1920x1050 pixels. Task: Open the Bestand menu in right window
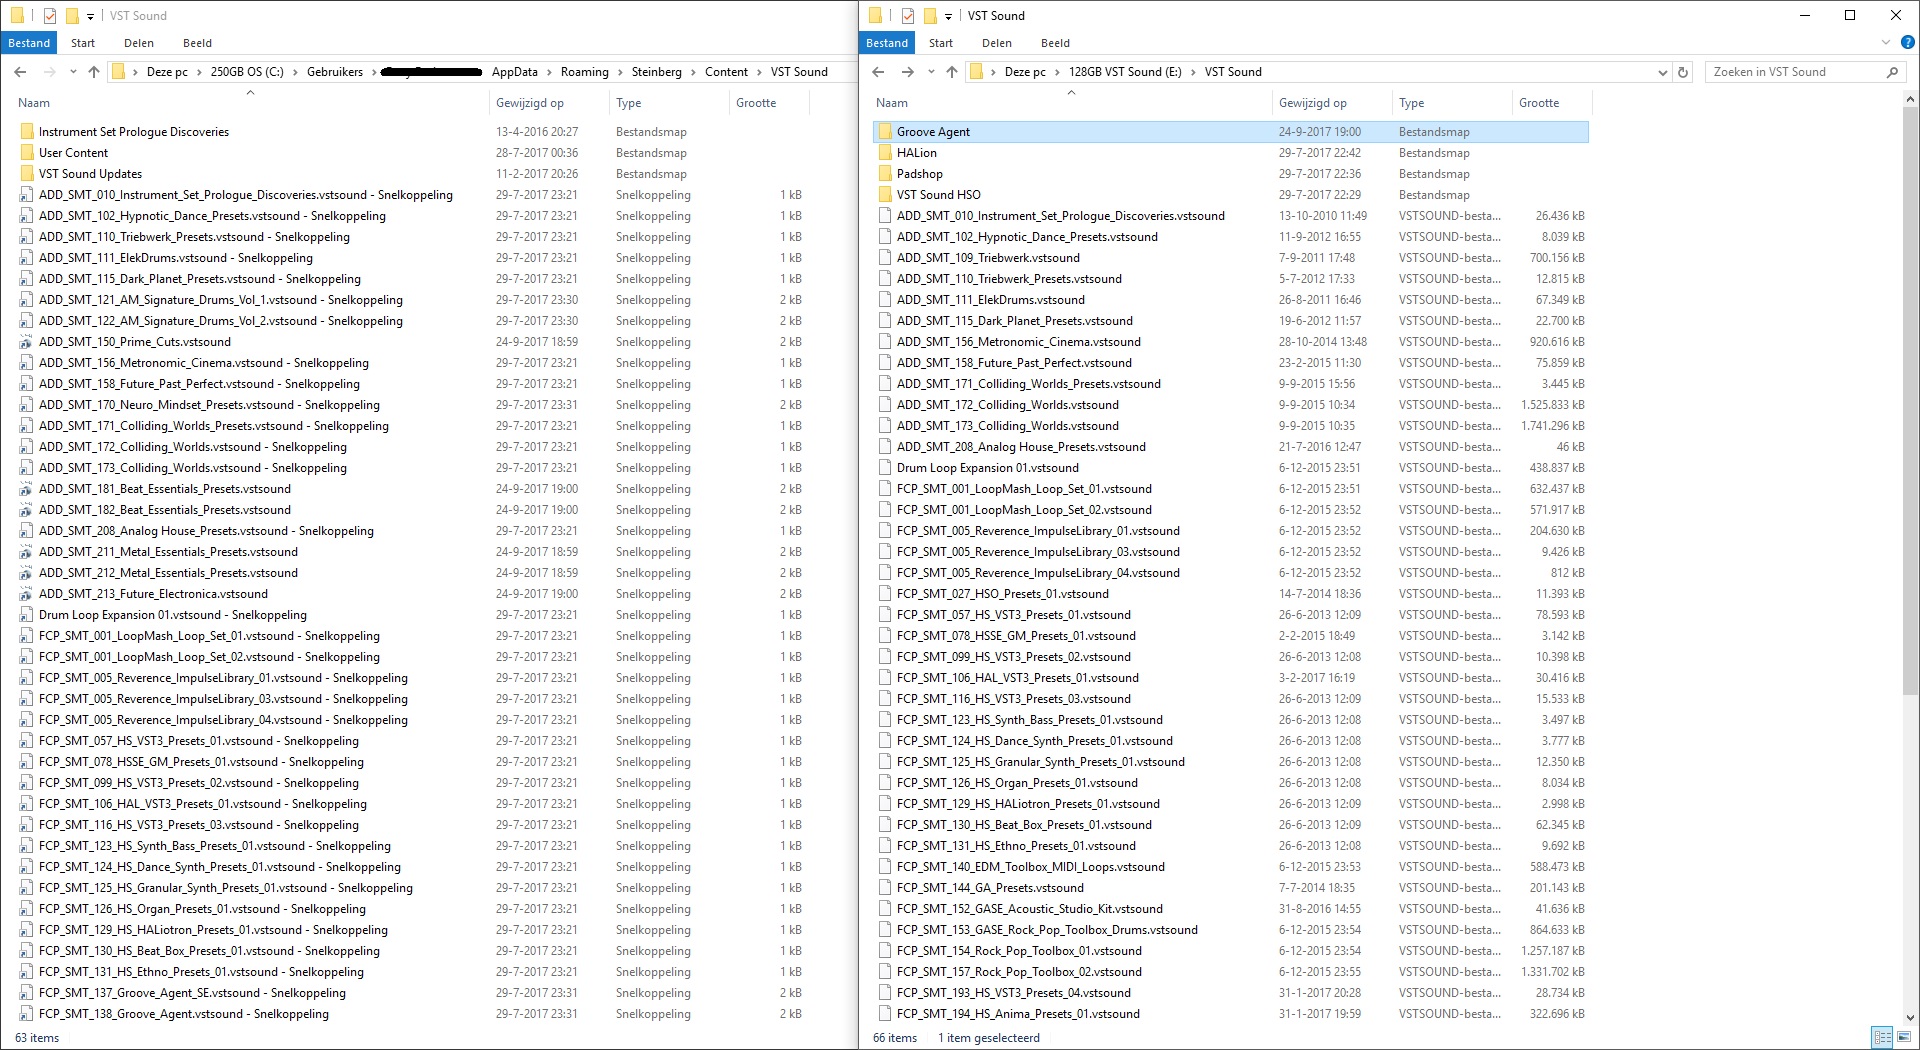tap(887, 43)
